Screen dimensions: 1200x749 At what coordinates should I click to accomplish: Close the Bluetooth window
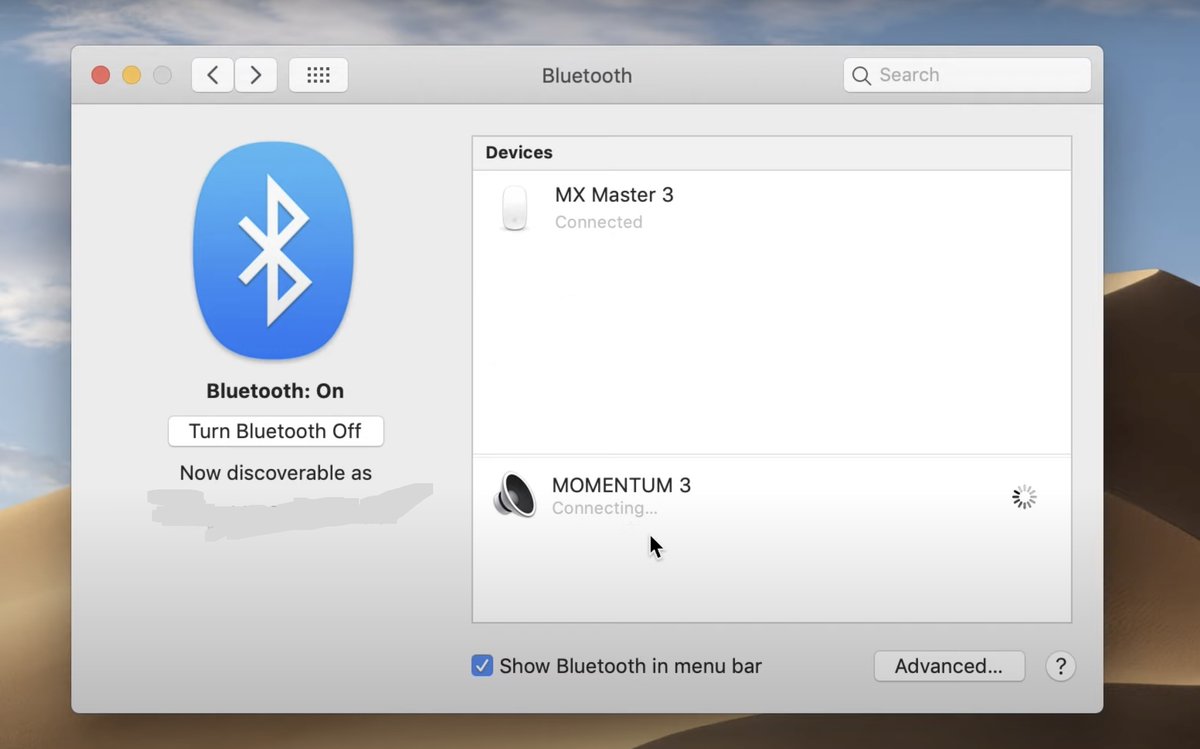[x=100, y=75]
